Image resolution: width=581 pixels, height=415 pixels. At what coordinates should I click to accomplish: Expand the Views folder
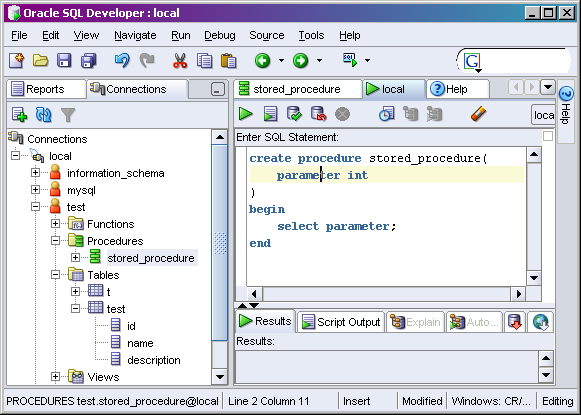55,377
